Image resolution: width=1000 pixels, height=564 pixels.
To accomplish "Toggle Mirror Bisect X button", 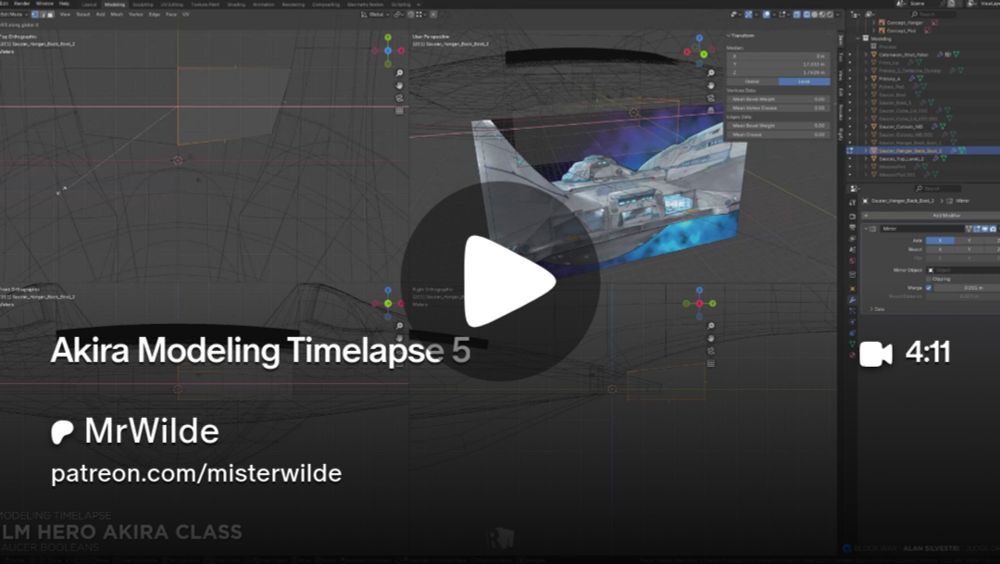I will click(940, 249).
